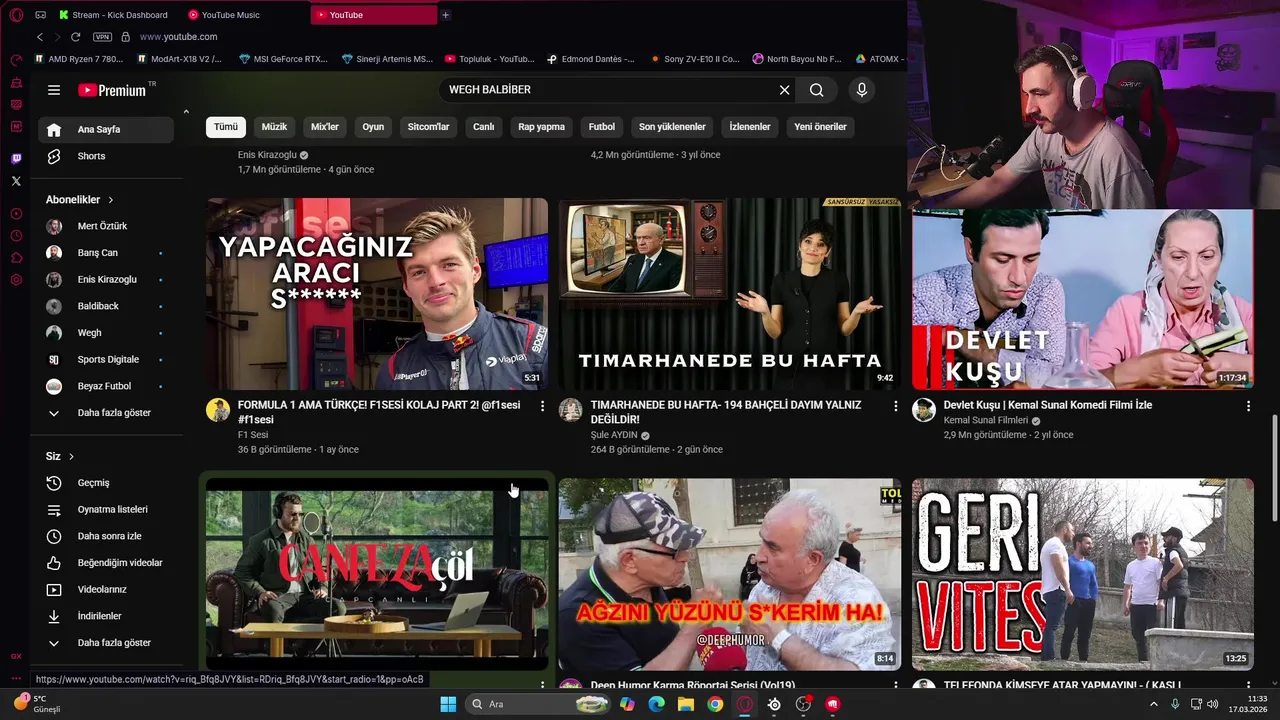
Task: Switch to the YouTube Music tab
Action: tap(230, 15)
